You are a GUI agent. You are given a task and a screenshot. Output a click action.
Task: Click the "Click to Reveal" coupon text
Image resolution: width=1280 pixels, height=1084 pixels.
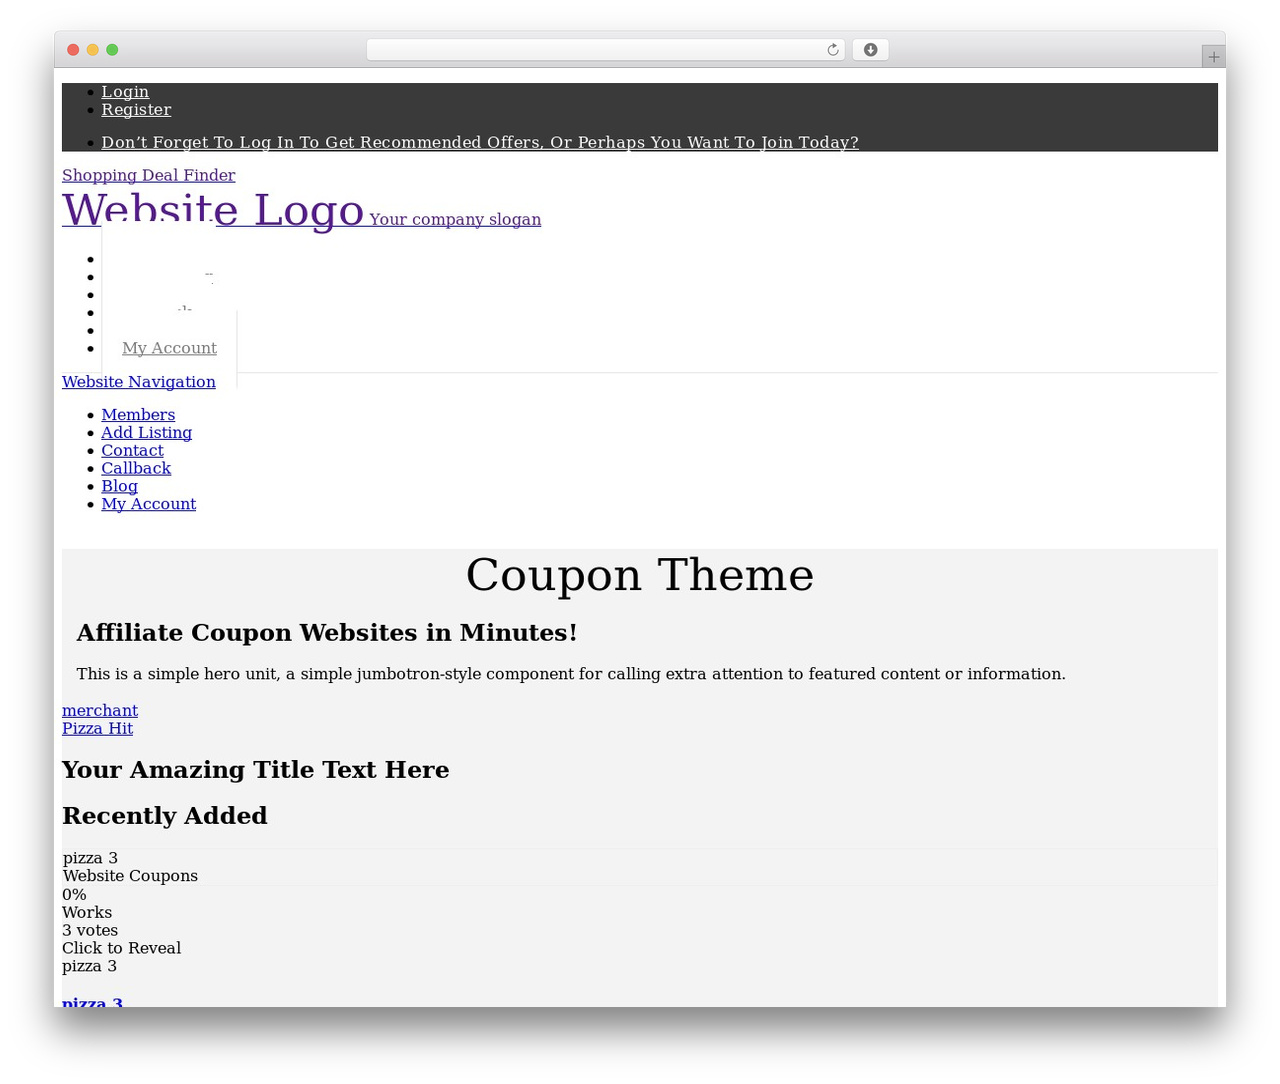click(121, 949)
